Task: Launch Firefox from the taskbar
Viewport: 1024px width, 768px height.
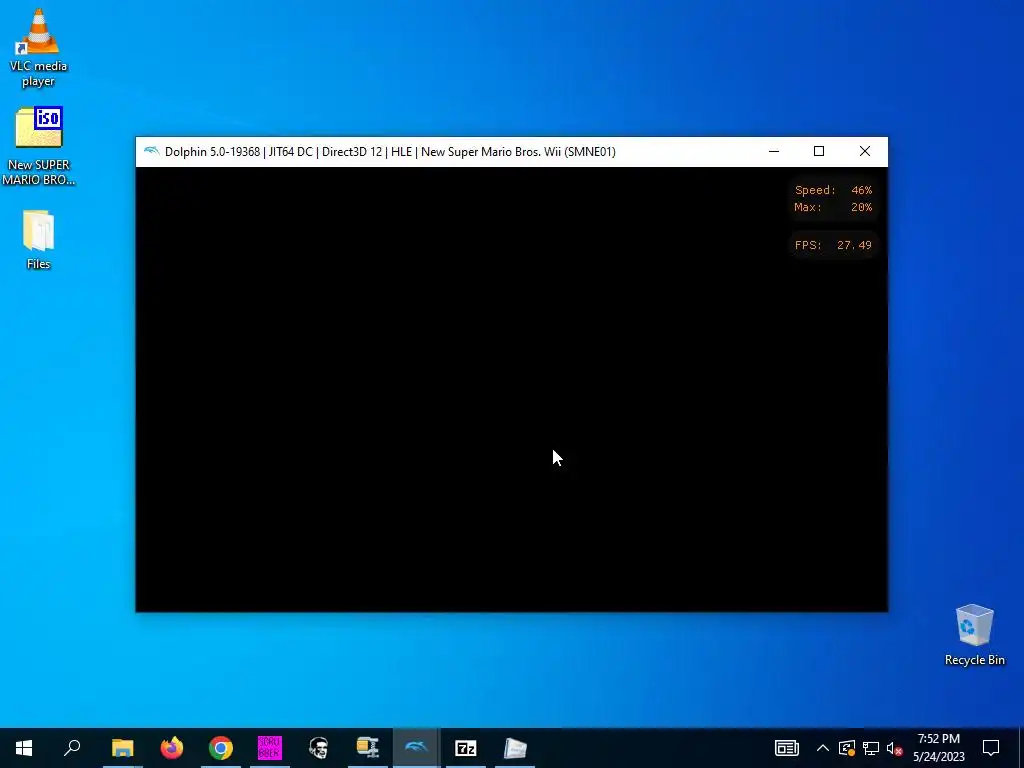Action: (x=172, y=748)
